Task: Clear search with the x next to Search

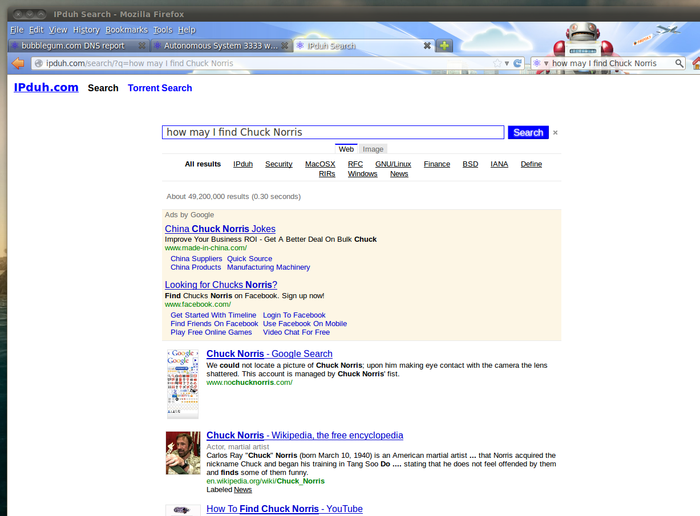Action: 555,133
